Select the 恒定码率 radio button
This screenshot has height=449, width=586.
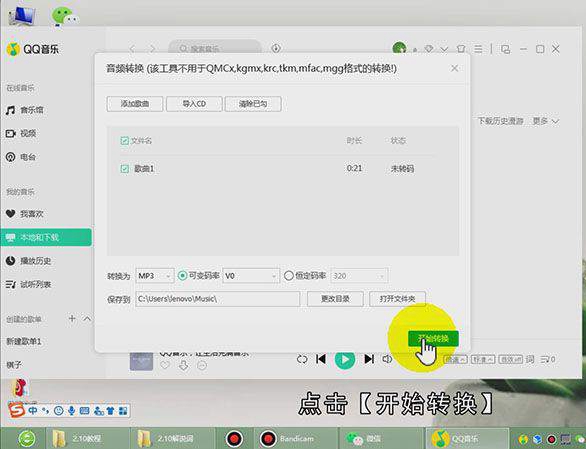point(289,276)
